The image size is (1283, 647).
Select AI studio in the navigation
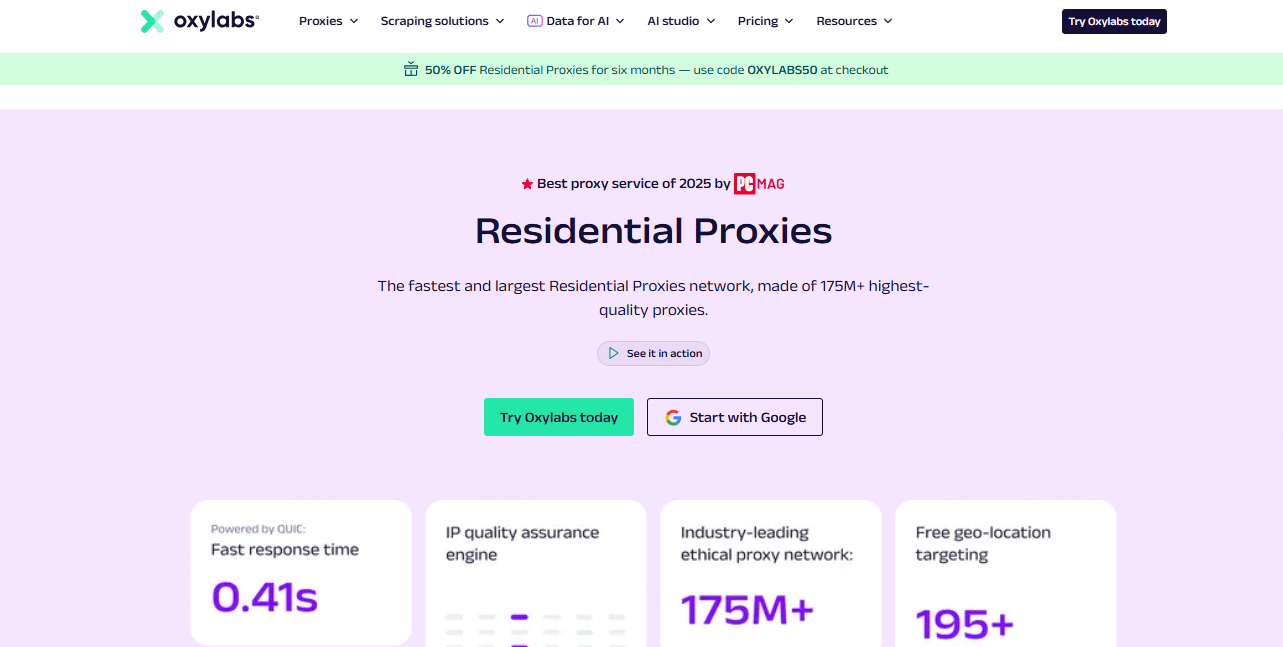(x=680, y=20)
